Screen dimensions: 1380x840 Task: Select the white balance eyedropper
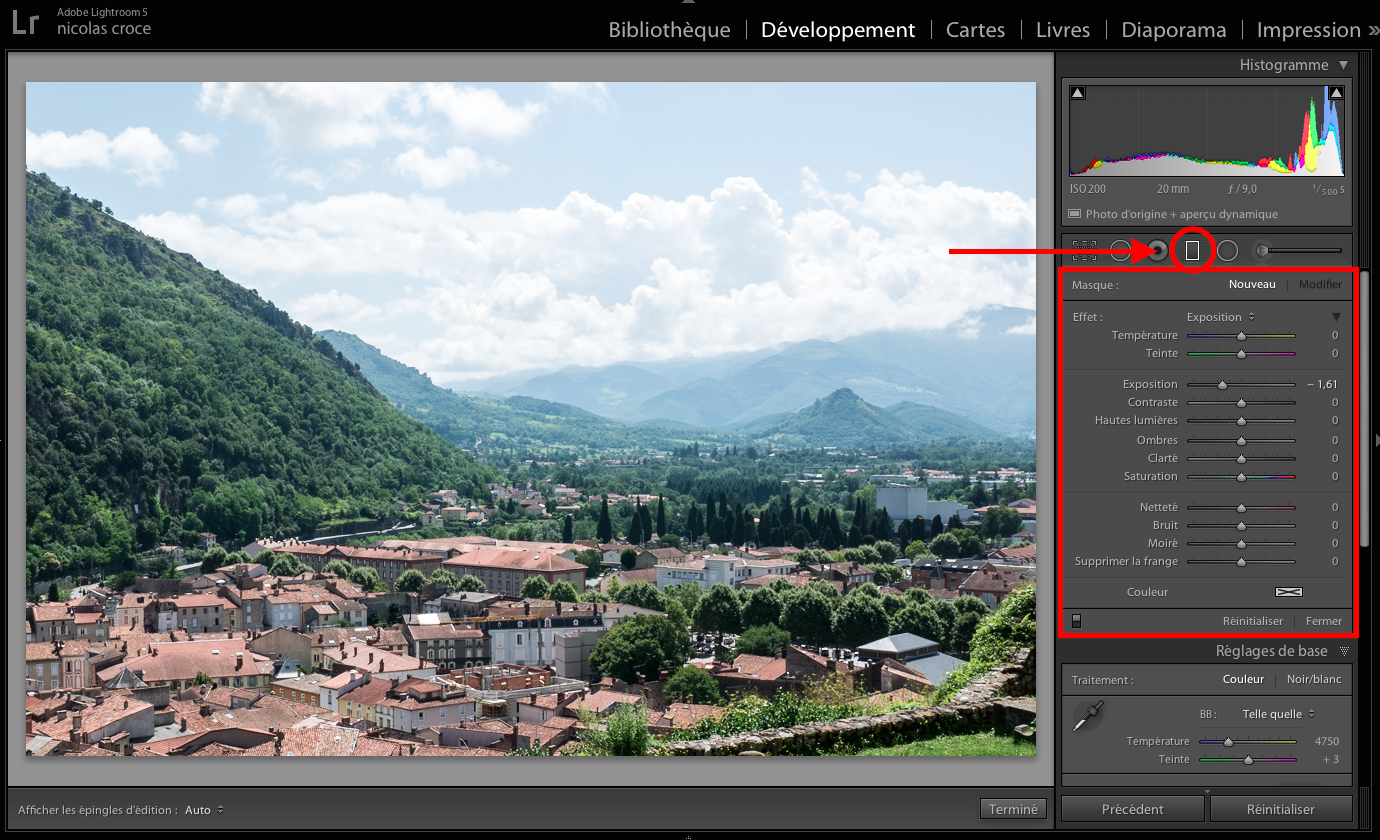[x=1087, y=716]
